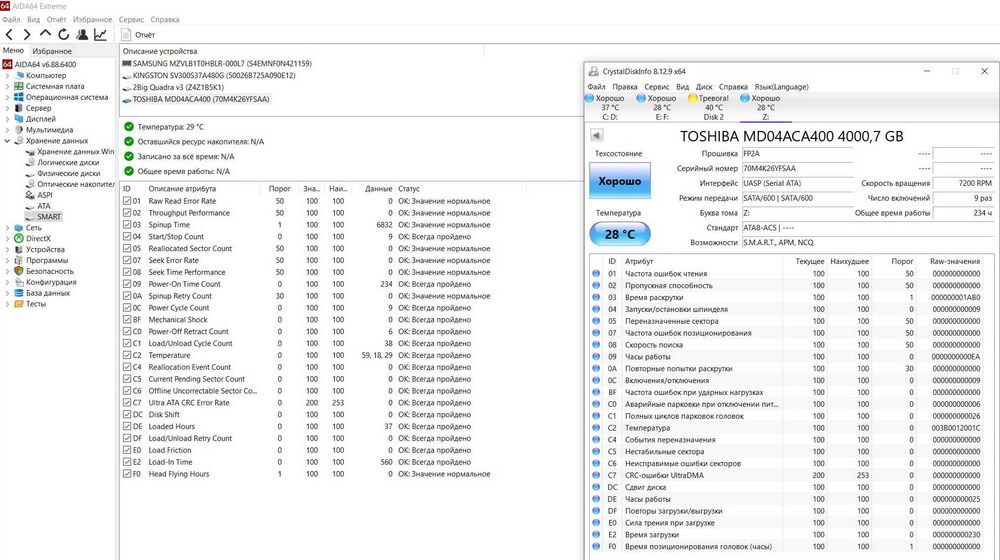Select the E: F: disk in CrystalDiskInfo
The image size is (1000, 560).
pyautogui.click(x=657, y=107)
